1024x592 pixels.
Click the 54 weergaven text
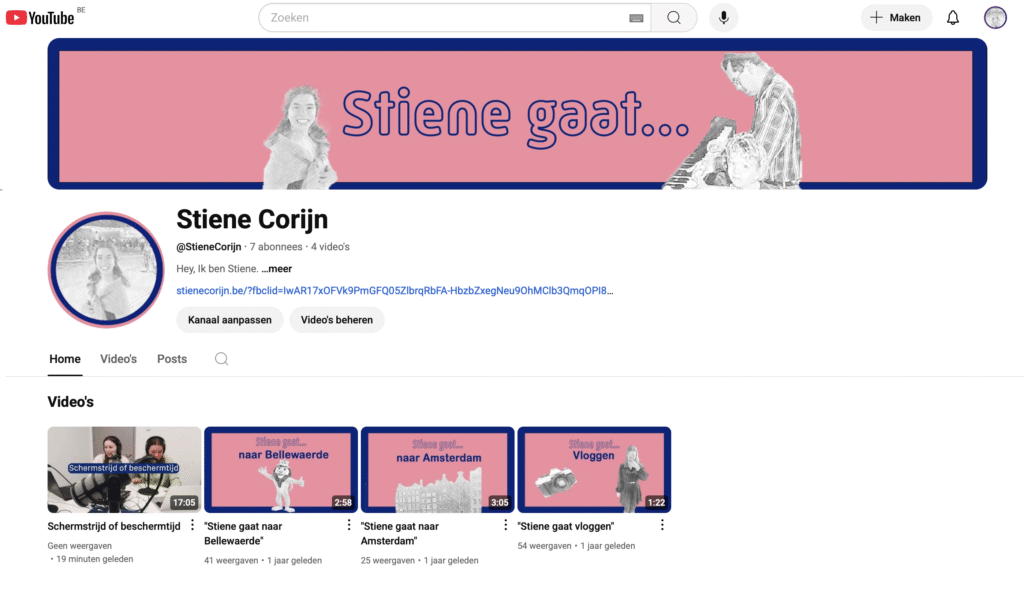(x=545, y=546)
